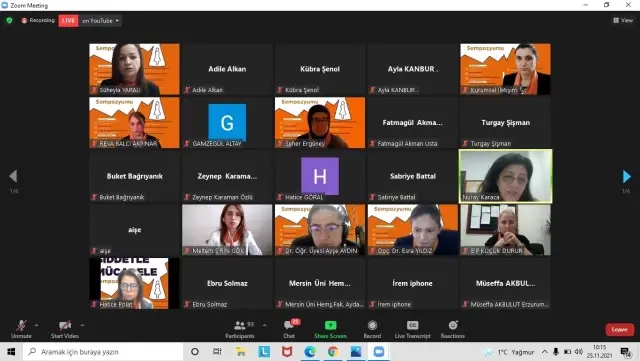Open the View layout menu
640x361 pixels.
click(x=623, y=20)
